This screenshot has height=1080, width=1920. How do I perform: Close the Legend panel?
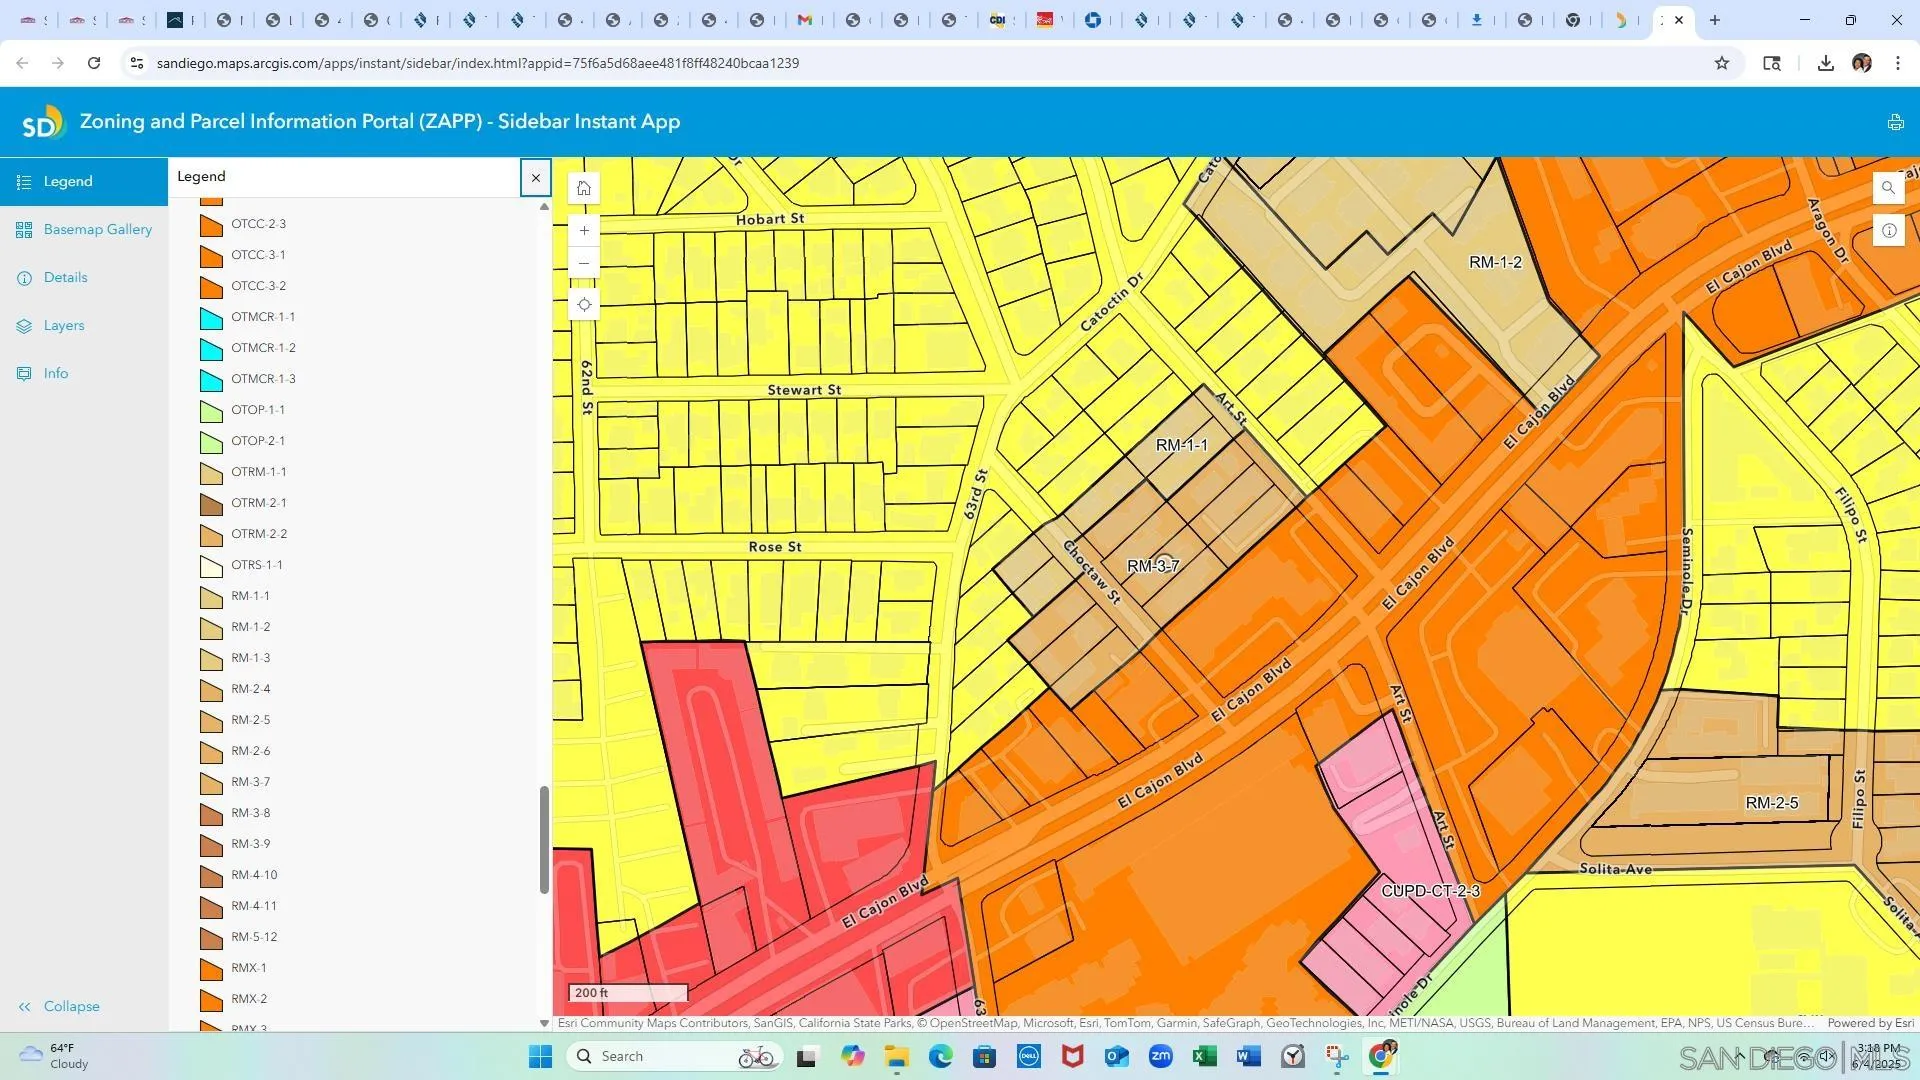(536, 178)
